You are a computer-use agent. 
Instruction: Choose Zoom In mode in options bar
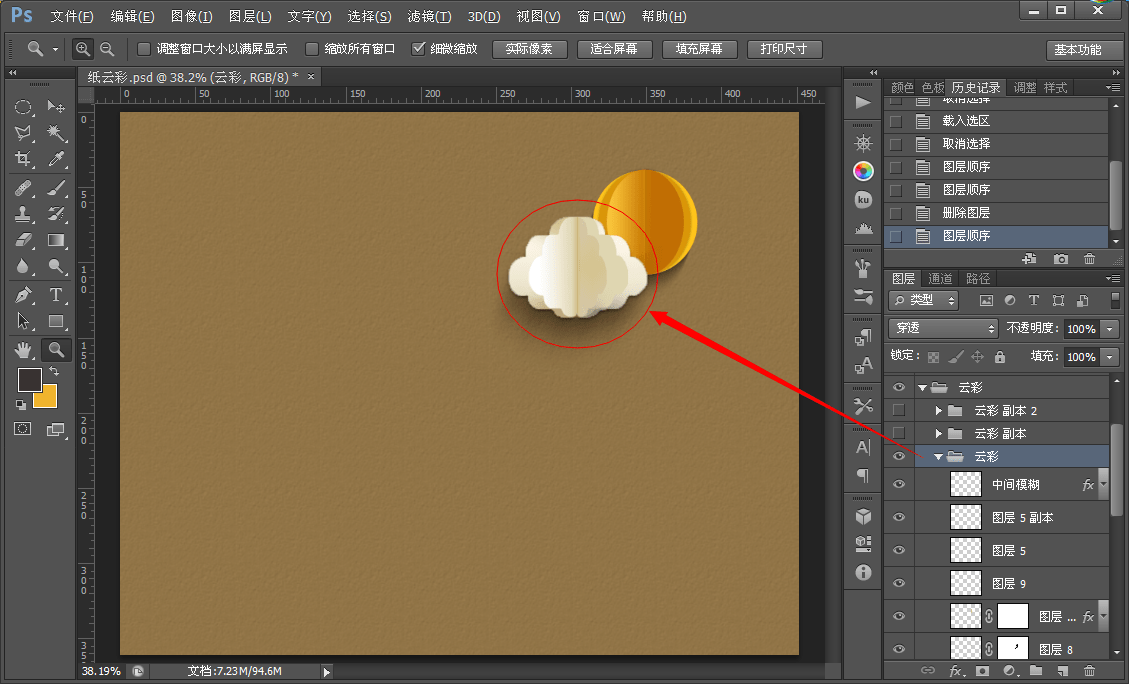click(83, 49)
